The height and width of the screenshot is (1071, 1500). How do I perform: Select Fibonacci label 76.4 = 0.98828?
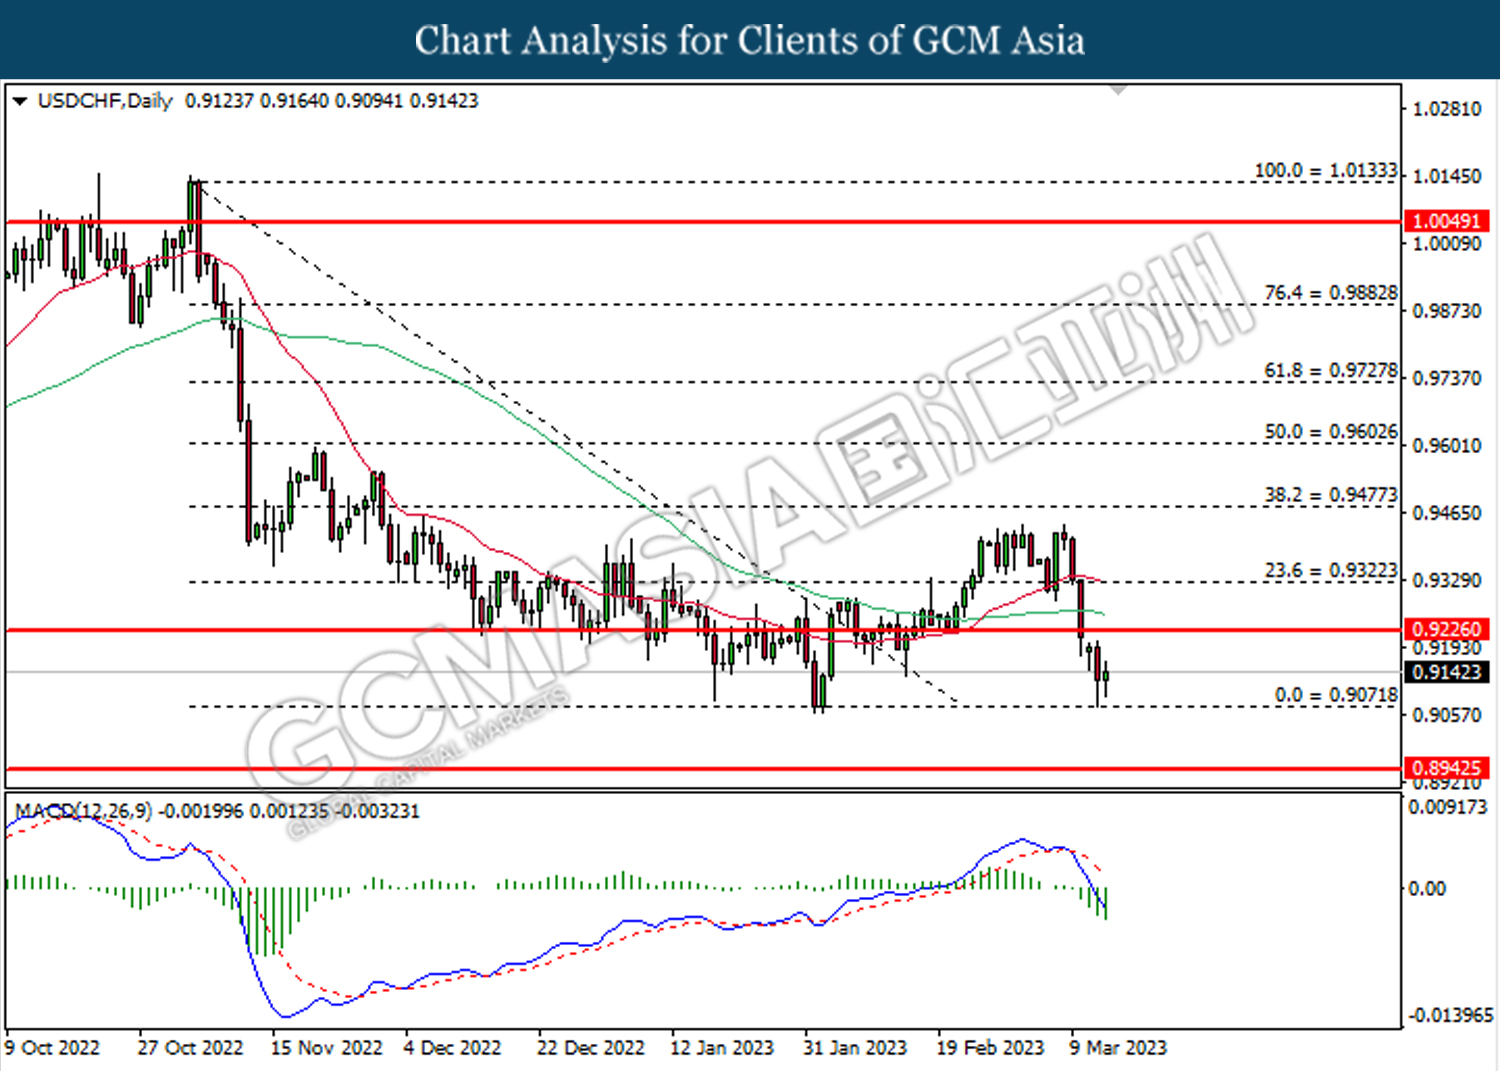[x=1331, y=293]
